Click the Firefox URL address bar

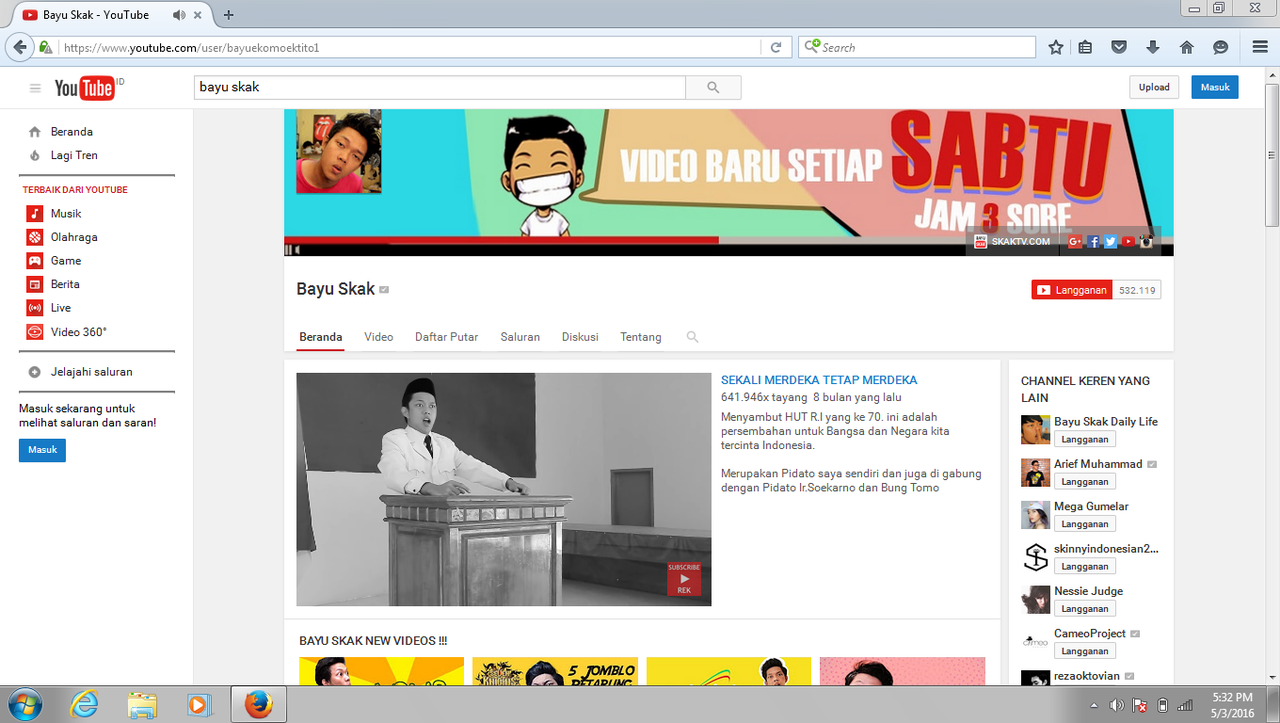tap(410, 47)
